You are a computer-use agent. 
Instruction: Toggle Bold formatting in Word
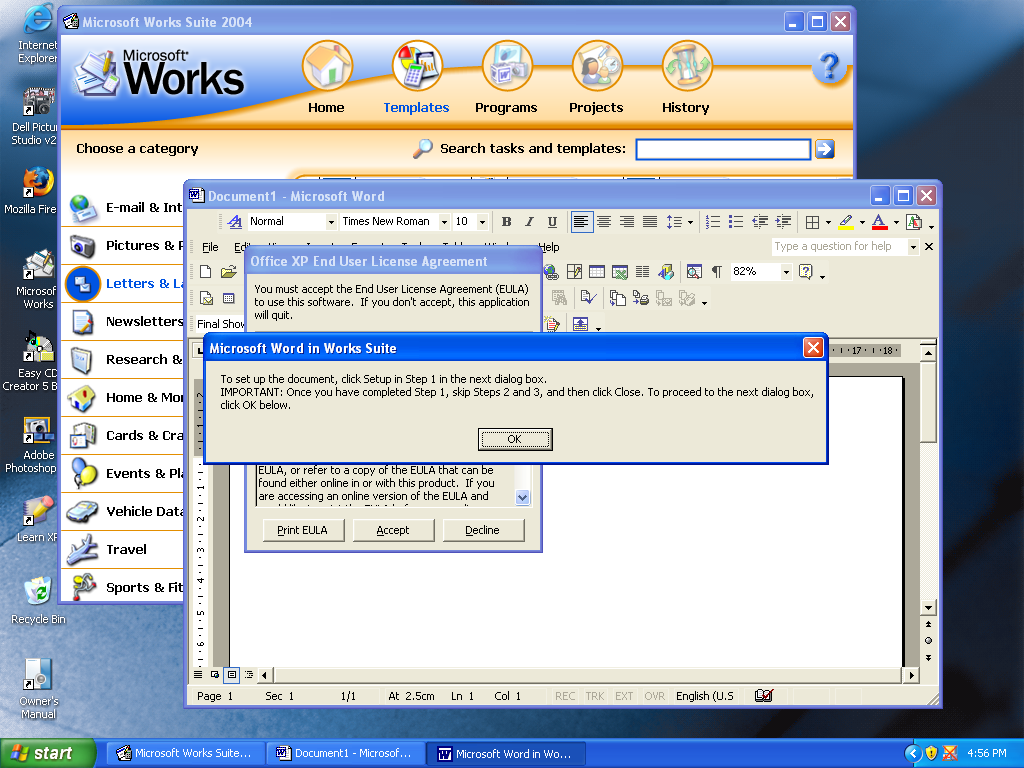tap(506, 222)
